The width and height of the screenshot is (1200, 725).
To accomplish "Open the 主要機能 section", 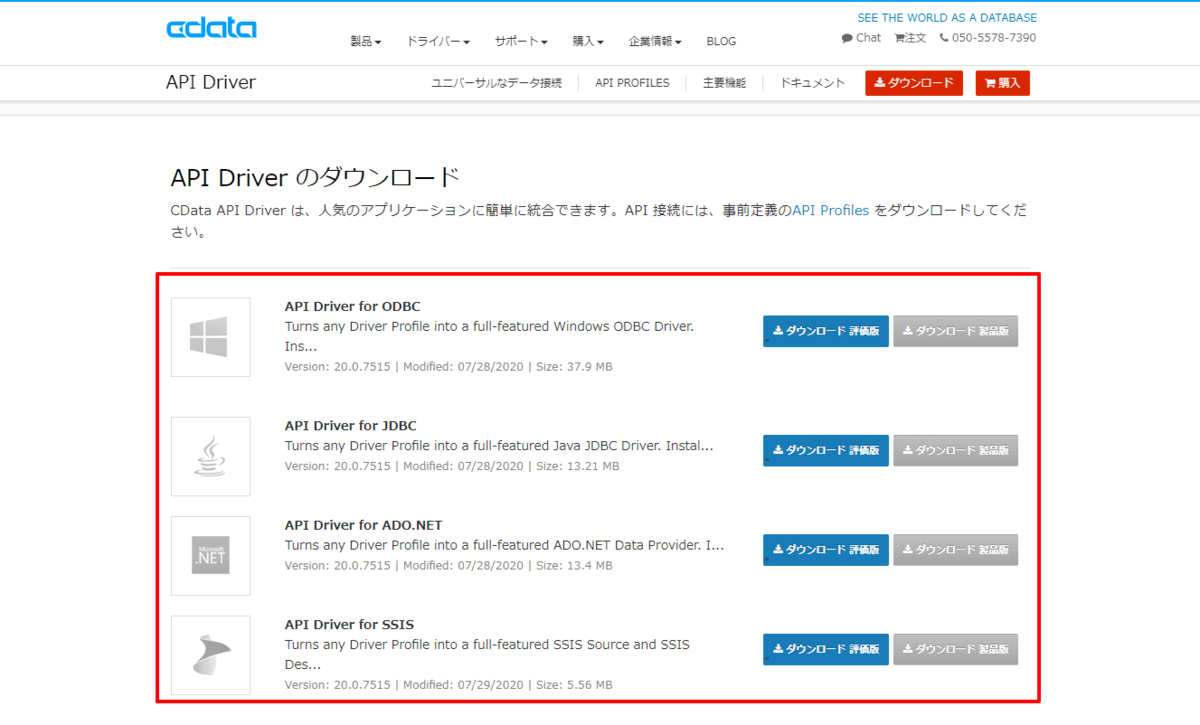I will coord(724,83).
